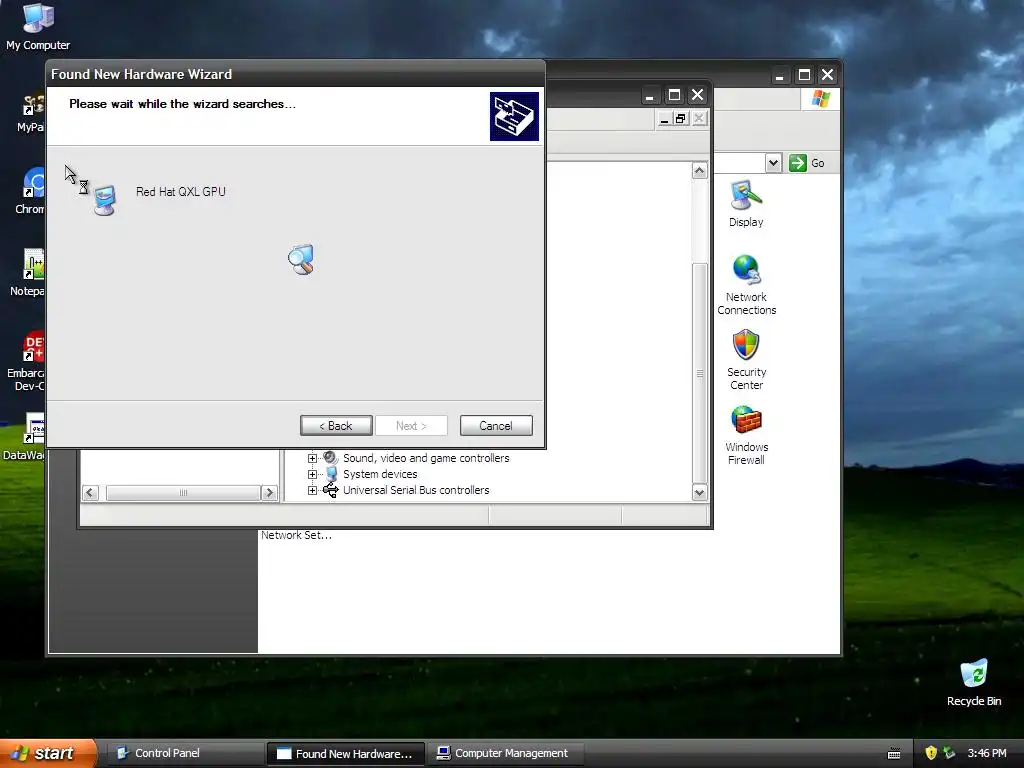The image size is (1024, 768).
Task: Click the left pane horizontal scrollbar thumb
Action: pos(184,493)
